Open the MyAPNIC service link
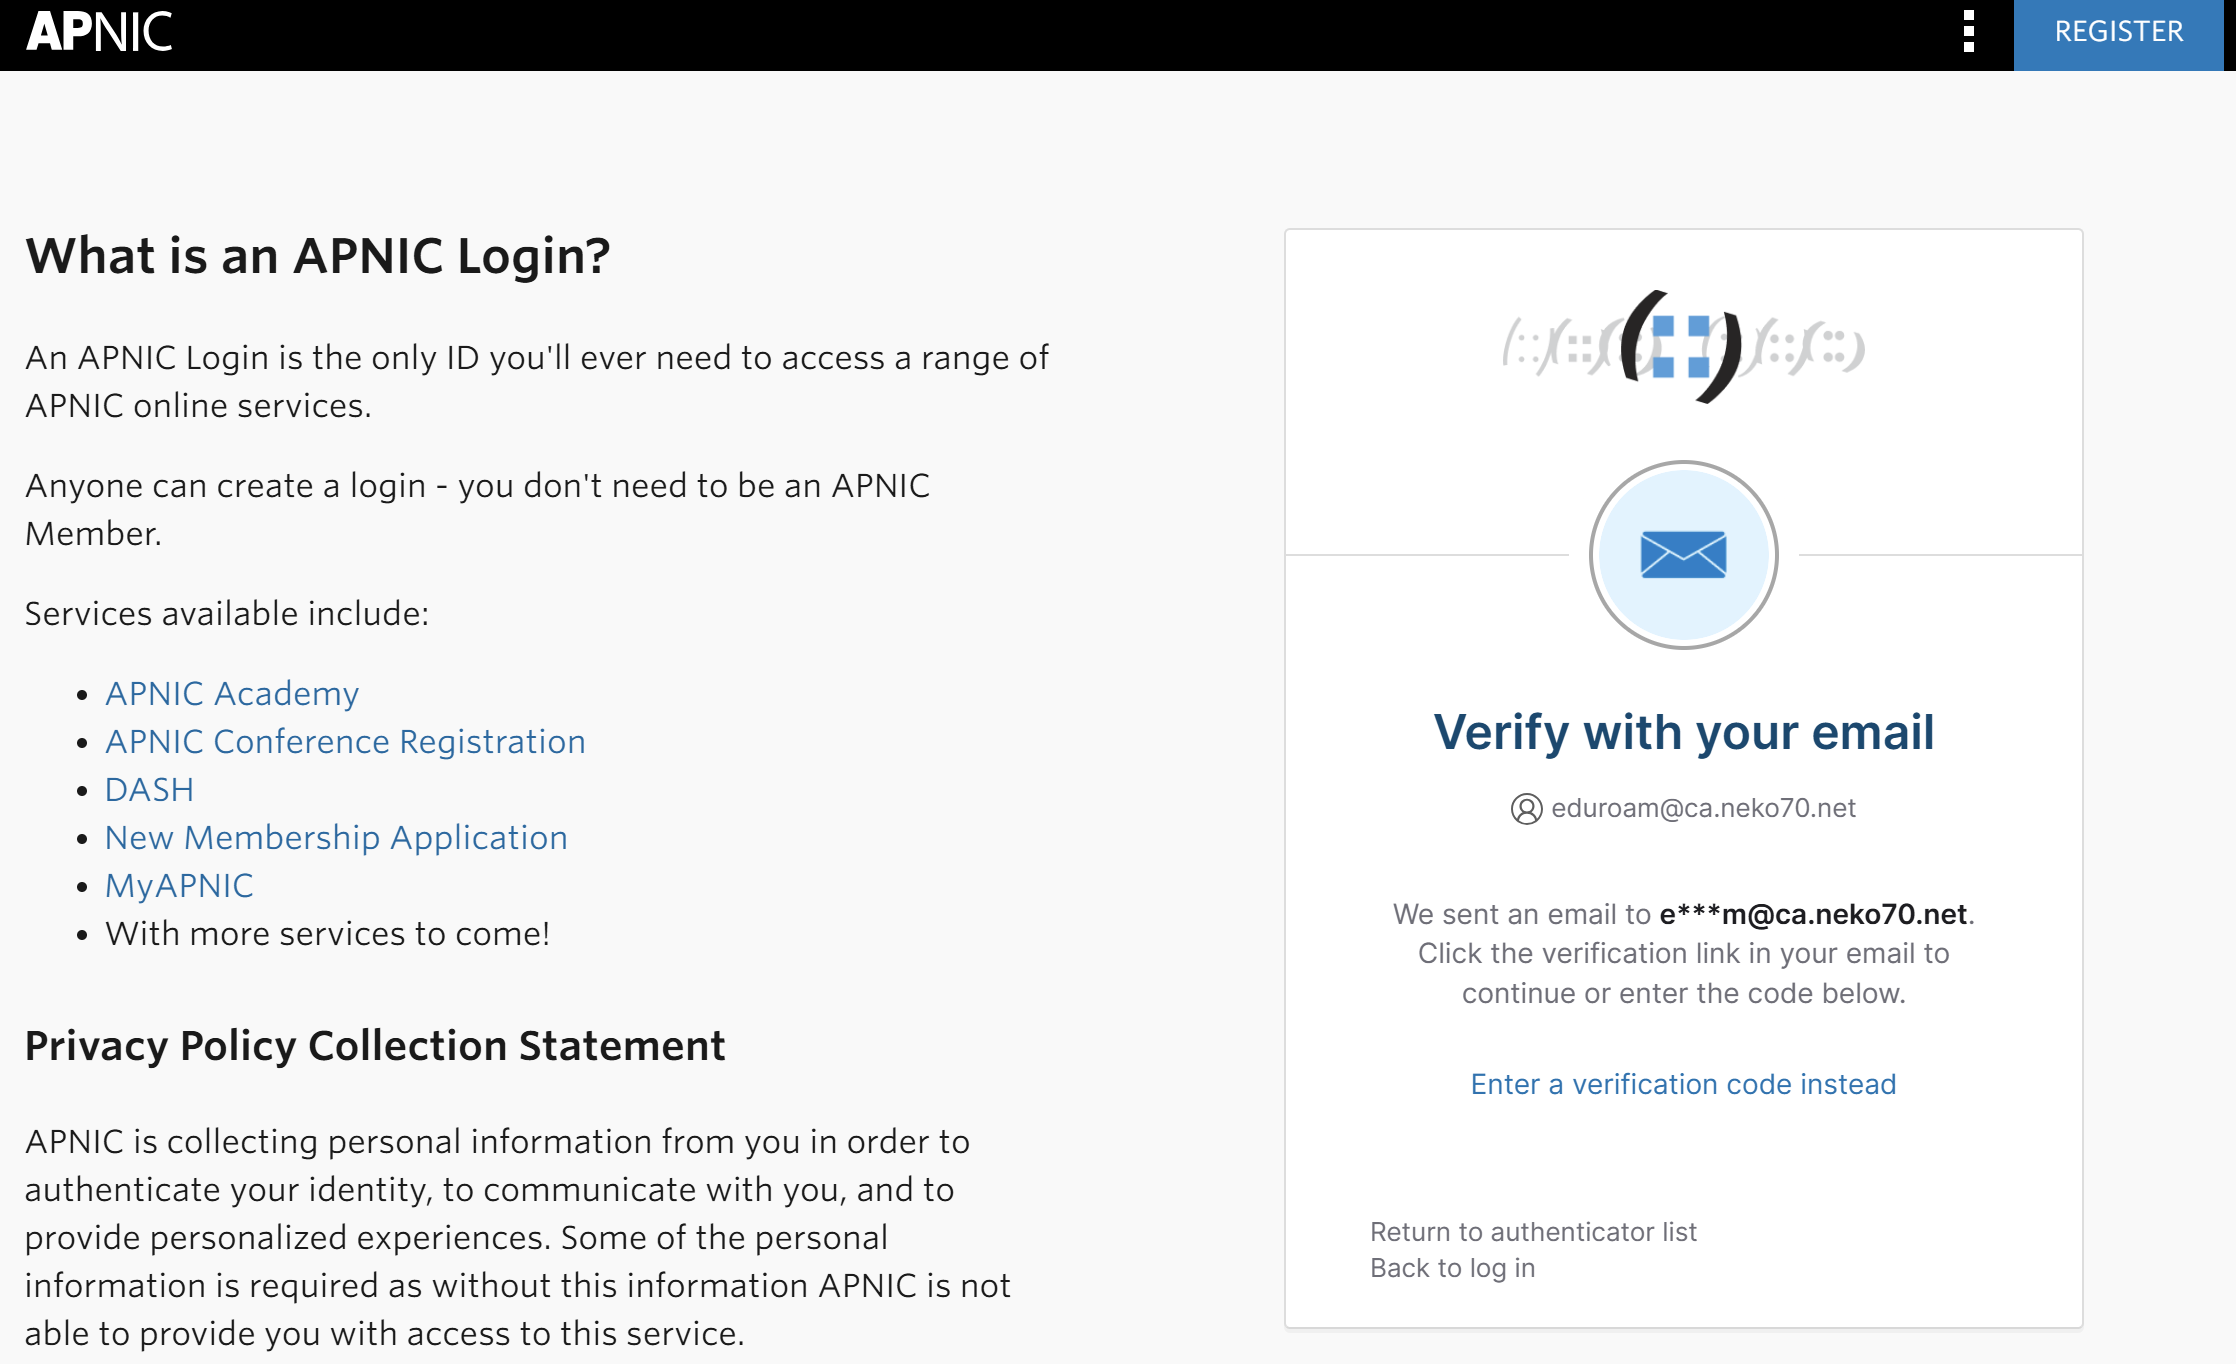 point(179,885)
